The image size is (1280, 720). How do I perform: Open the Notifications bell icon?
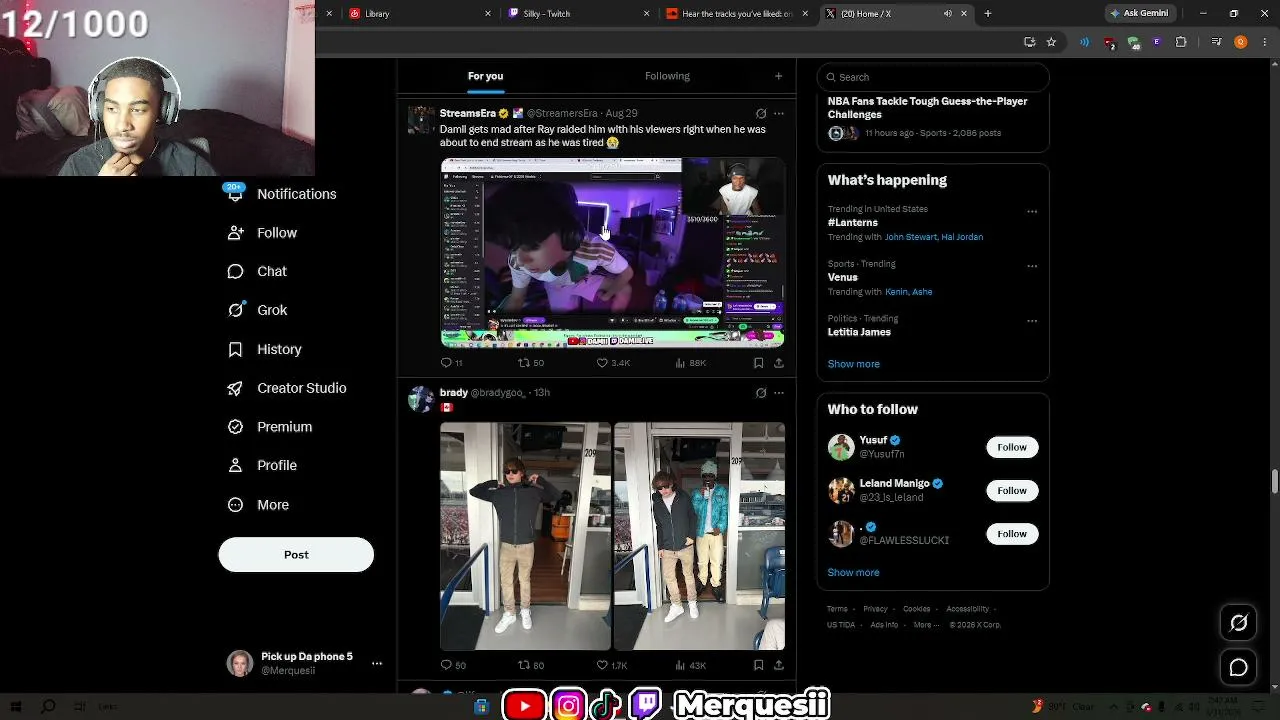click(235, 193)
